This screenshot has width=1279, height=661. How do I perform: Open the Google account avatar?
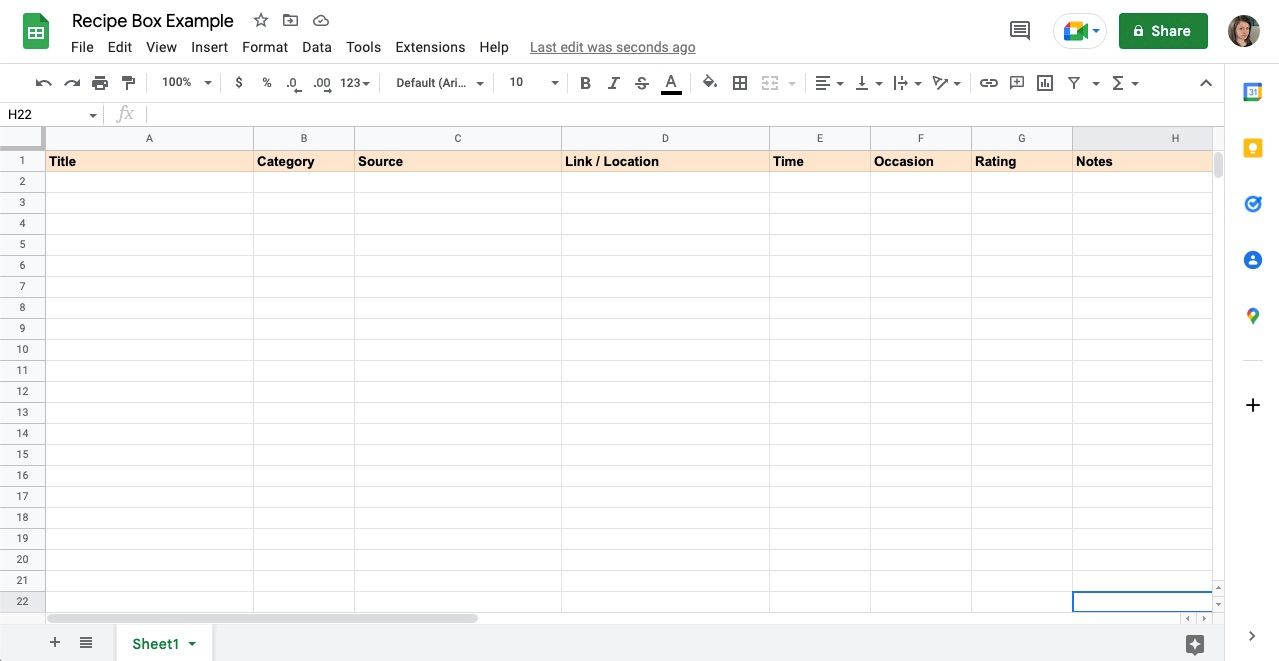pyautogui.click(x=1244, y=31)
